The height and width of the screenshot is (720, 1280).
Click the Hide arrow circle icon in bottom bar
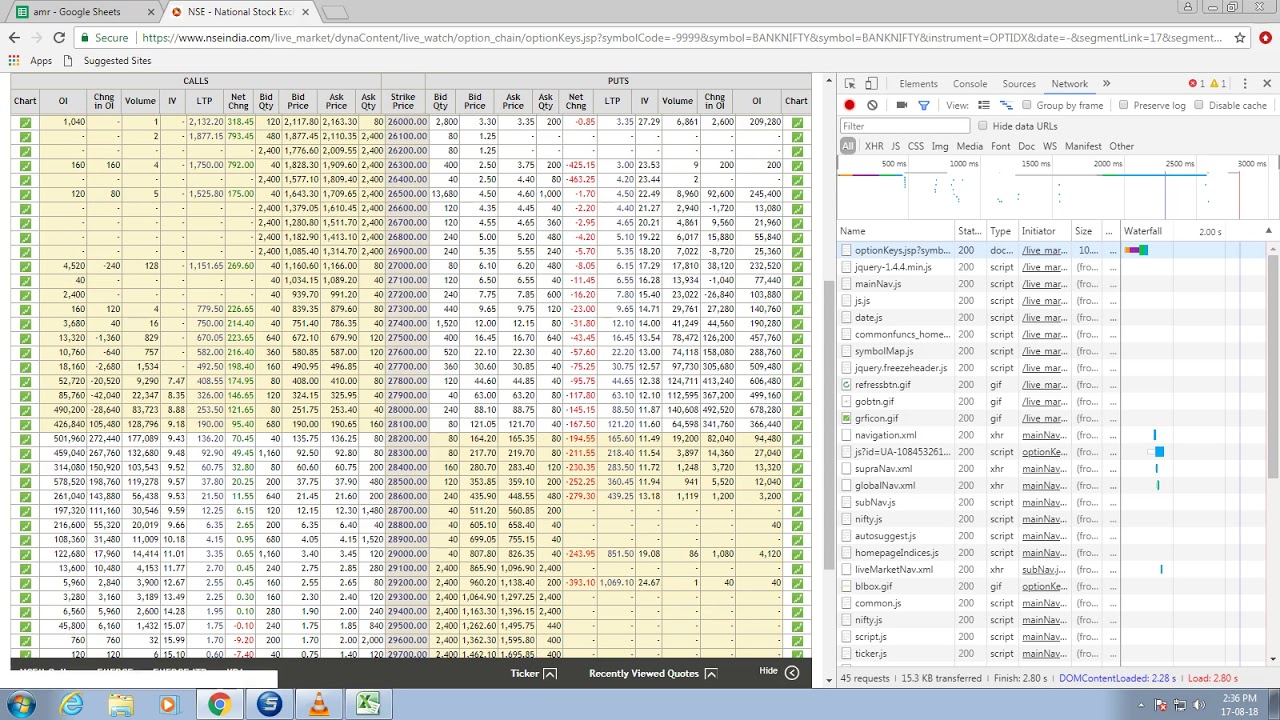click(792, 672)
